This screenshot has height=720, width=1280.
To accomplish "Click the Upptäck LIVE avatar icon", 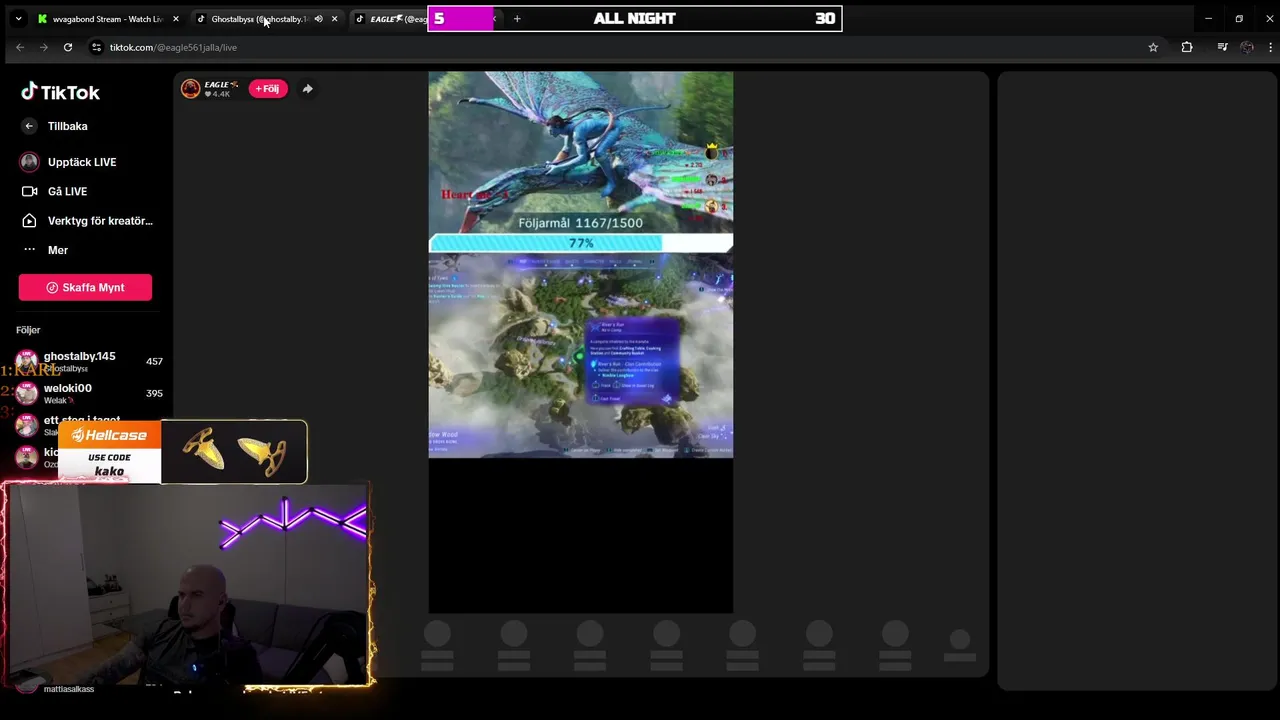I will click(x=29, y=162).
